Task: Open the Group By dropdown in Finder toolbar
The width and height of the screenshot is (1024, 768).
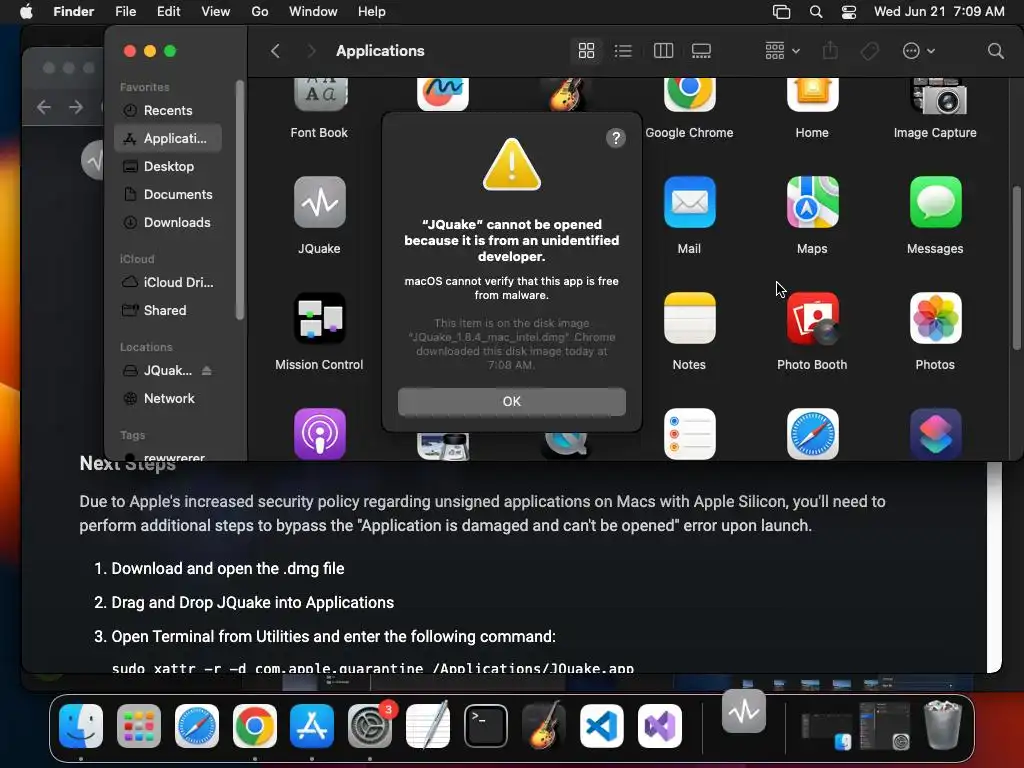Action: point(782,51)
